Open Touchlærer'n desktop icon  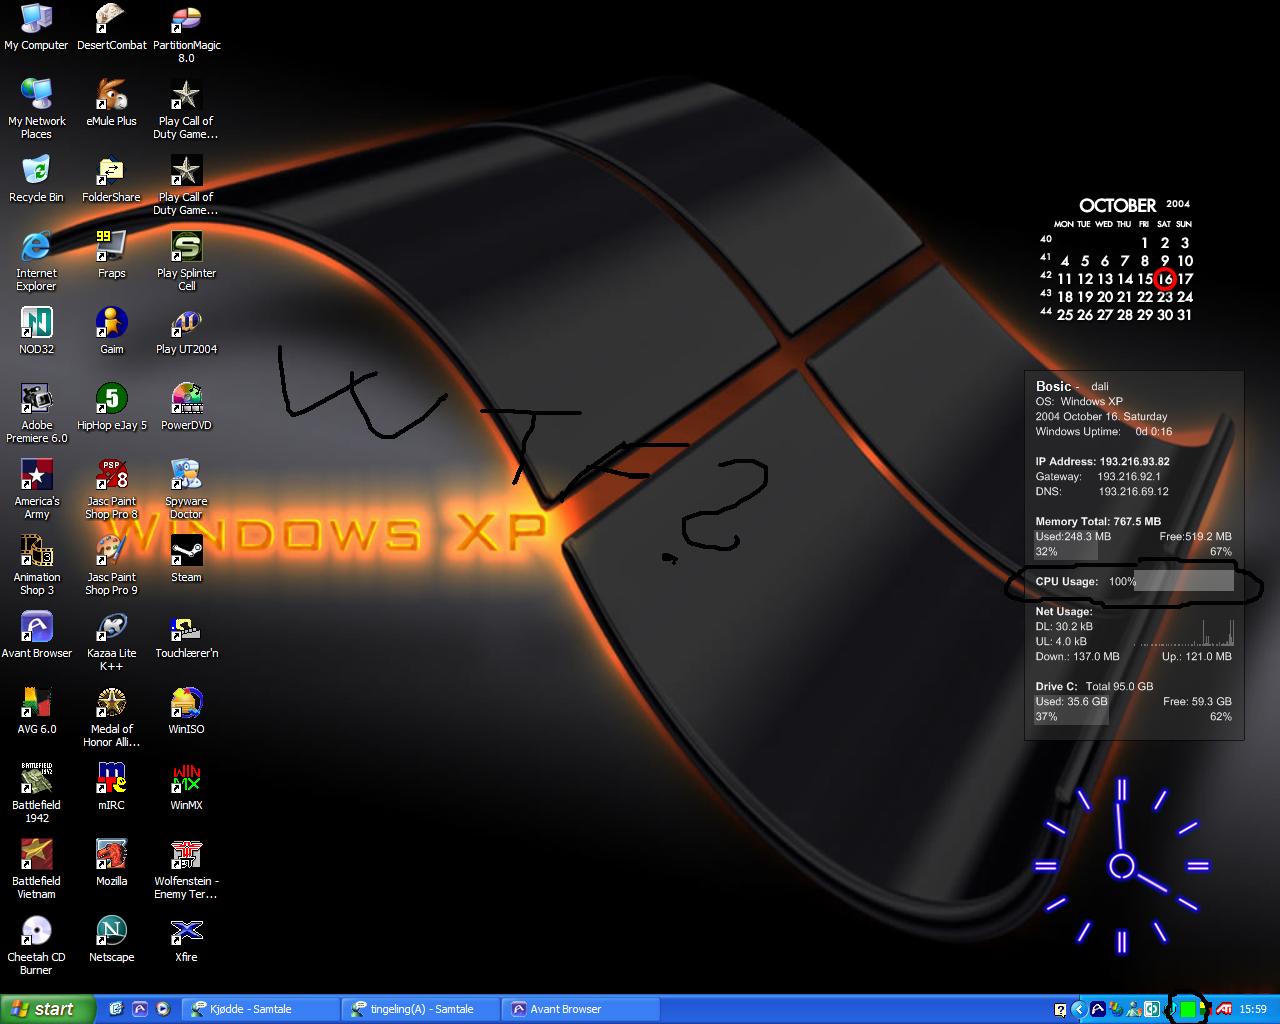tap(186, 635)
